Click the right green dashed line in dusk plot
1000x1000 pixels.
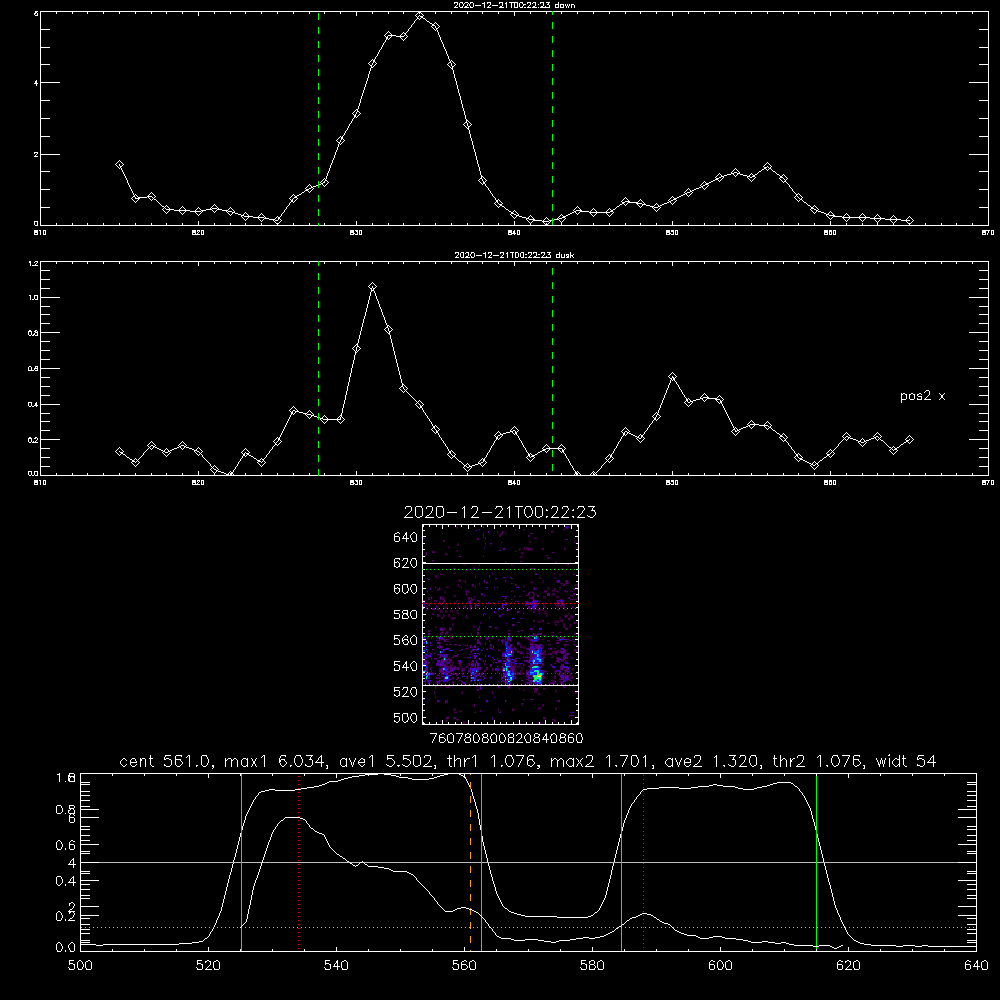coord(552,369)
